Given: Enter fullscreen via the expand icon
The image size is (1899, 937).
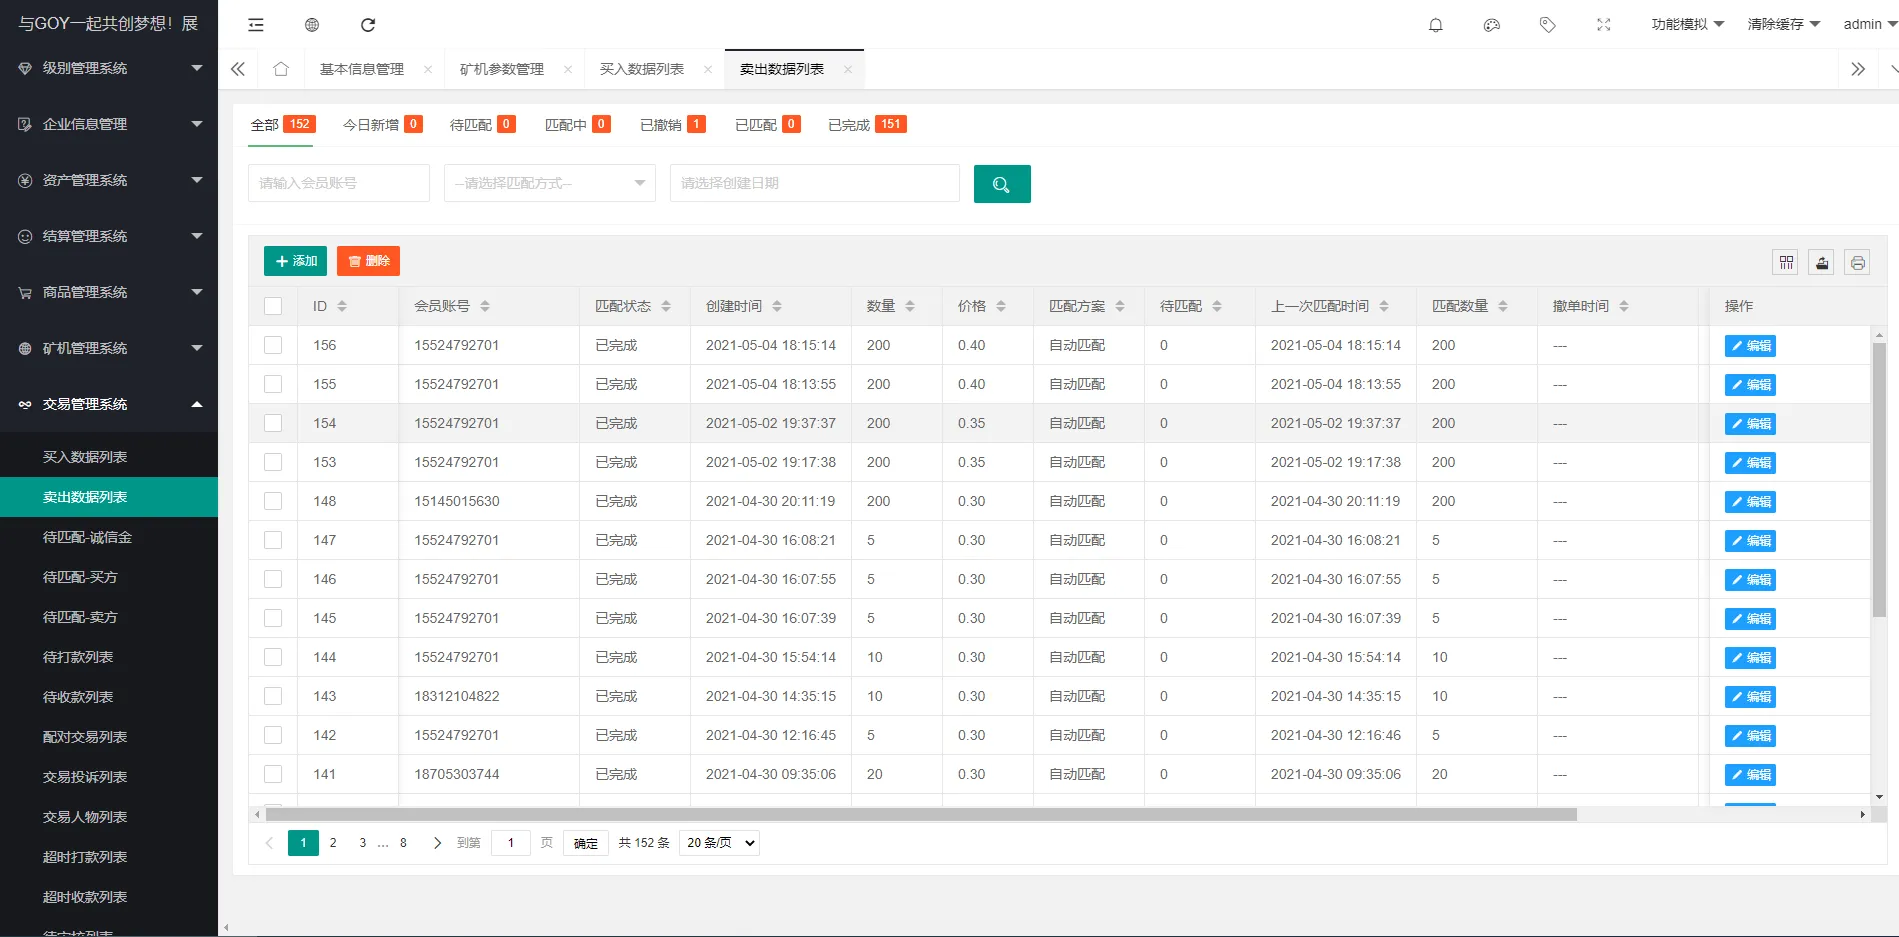Looking at the screenshot, I should click(1603, 24).
